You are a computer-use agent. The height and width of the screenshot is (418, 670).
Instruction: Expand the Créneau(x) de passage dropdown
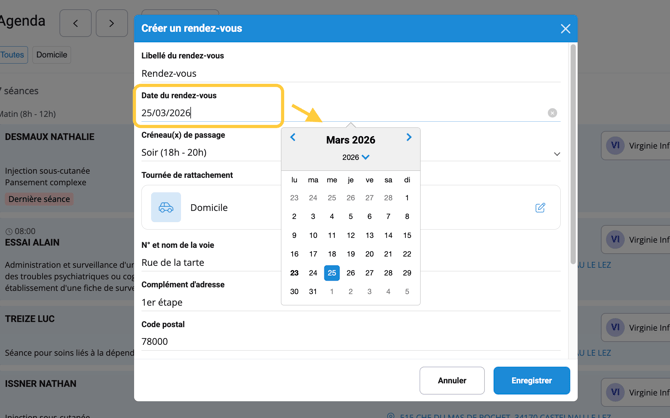click(556, 154)
